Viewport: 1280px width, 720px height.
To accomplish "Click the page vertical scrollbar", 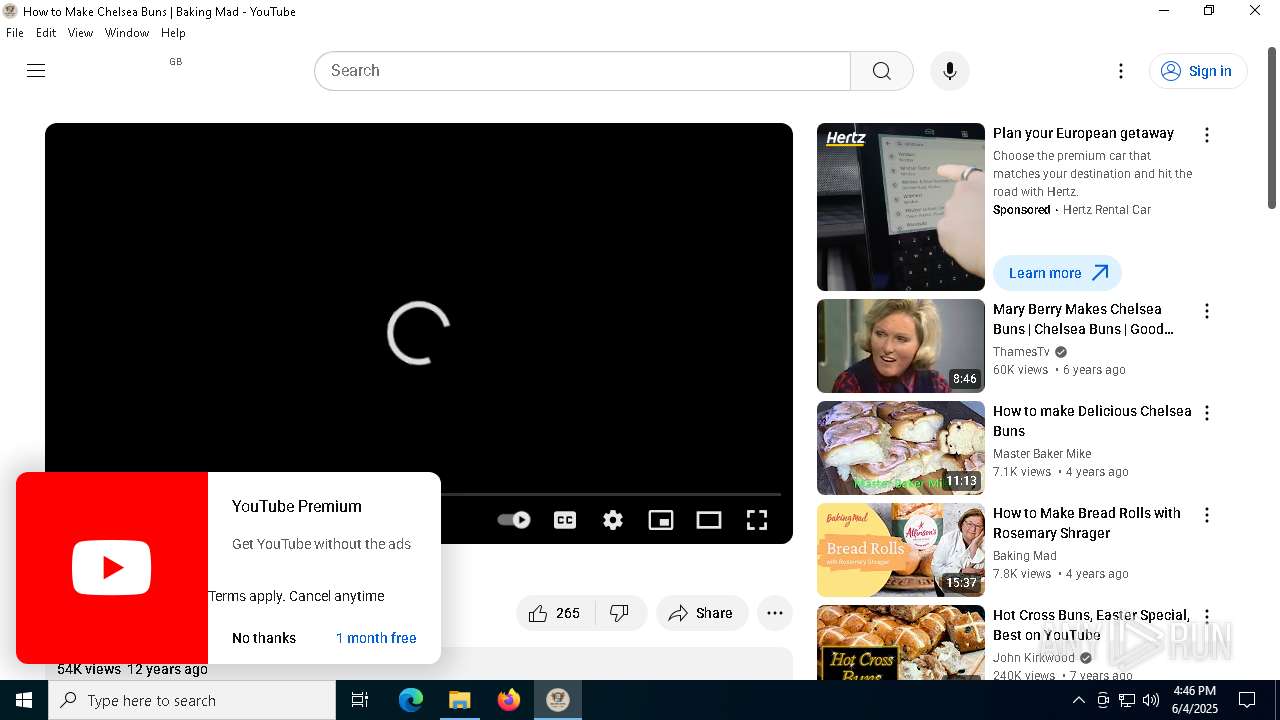I will (1272, 128).
